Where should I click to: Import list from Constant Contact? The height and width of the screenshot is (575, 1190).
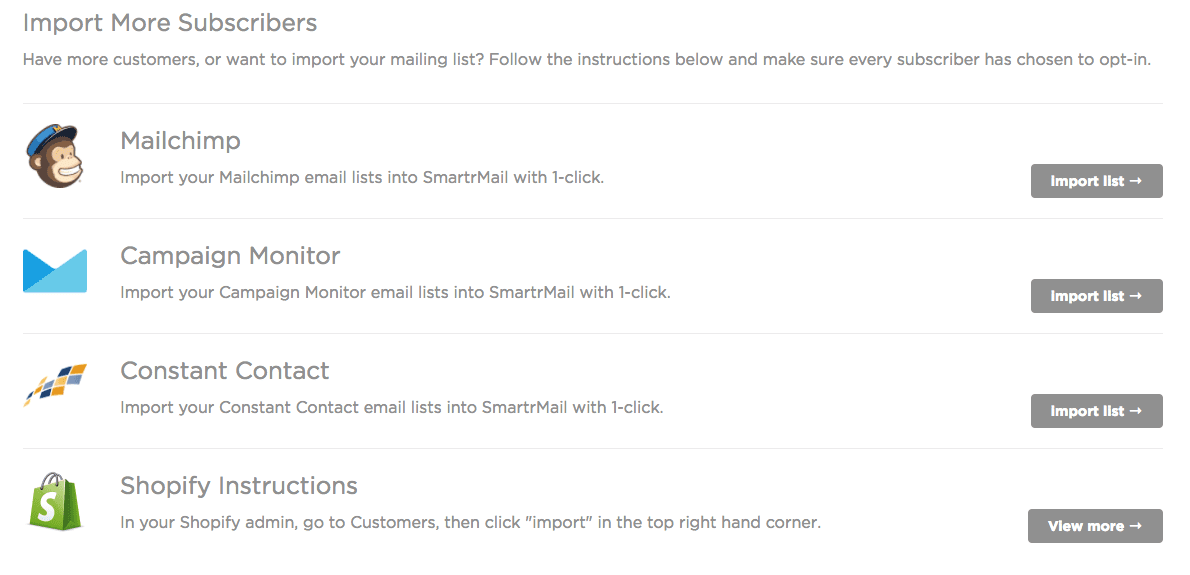1096,411
